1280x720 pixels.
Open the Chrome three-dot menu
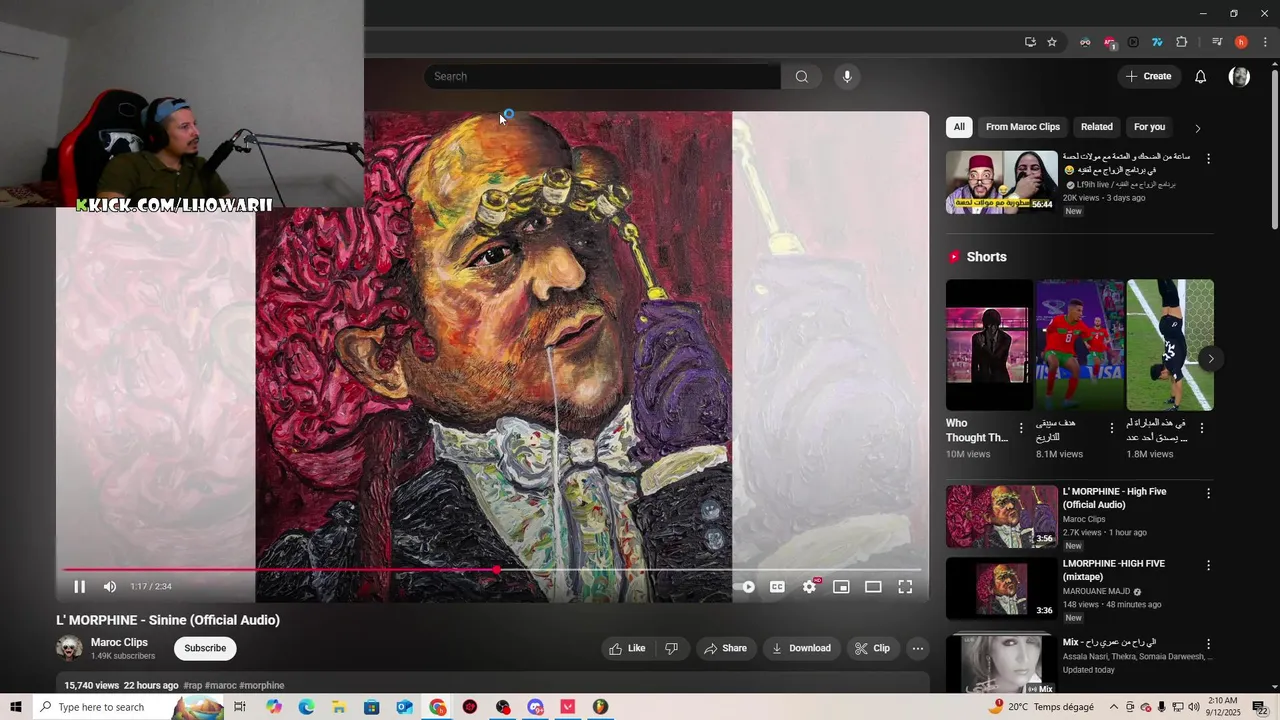(1265, 42)
